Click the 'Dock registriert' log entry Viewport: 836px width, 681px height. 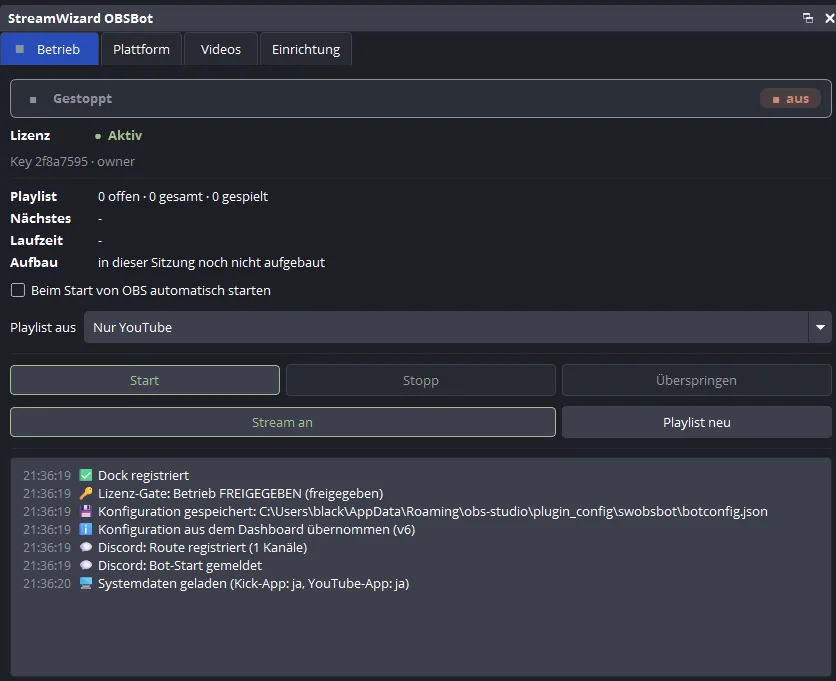click(143, 475)
